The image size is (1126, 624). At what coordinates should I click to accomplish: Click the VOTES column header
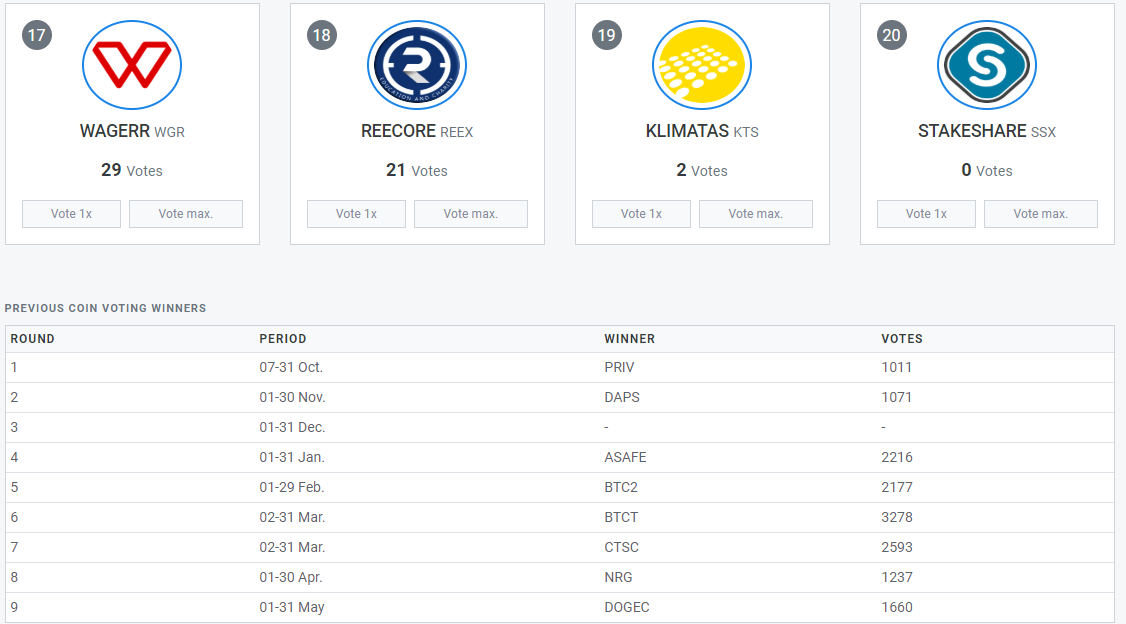coord(902,339)
